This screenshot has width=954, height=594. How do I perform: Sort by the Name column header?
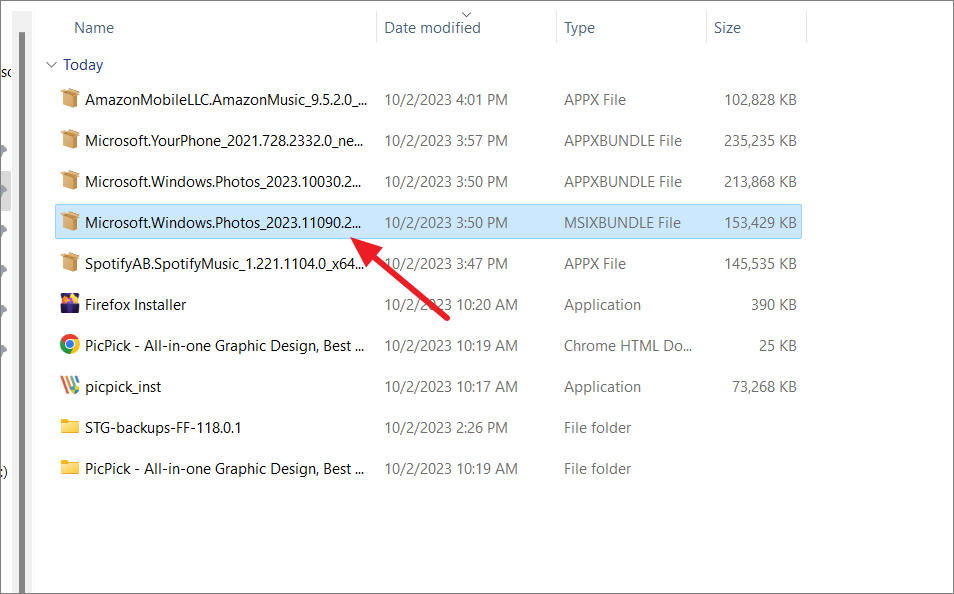click(94, 28)
